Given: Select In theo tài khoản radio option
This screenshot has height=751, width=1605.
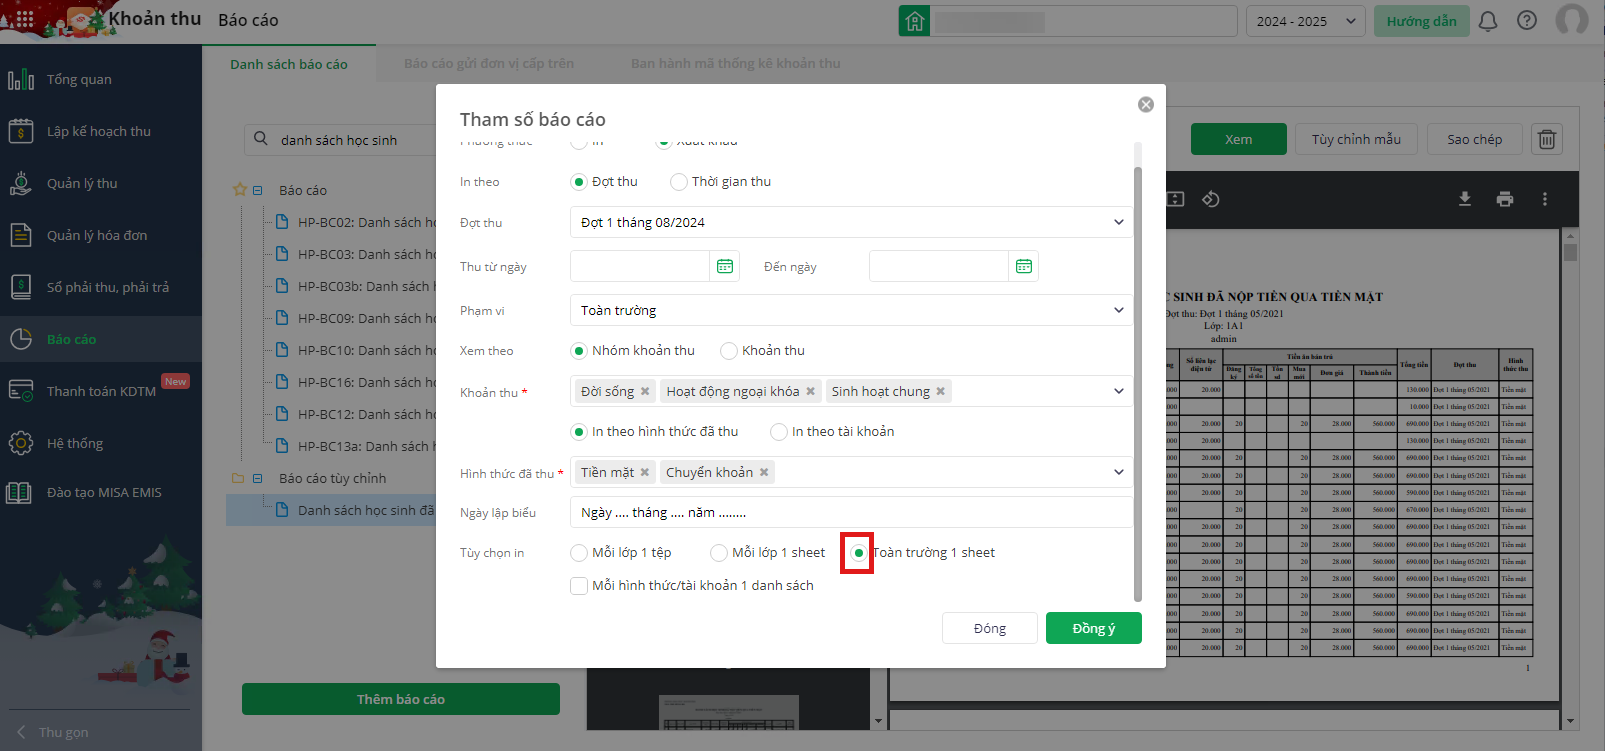Looking at the screenshot, I should (x=779, y=432).
